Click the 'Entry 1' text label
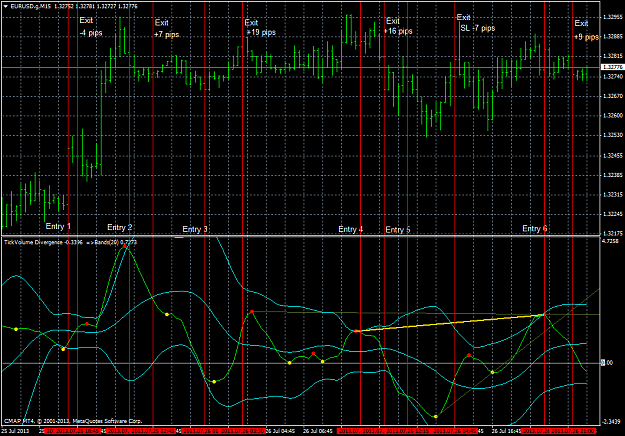The height and width of the screenshot is (436, 625). click(58, 226)
